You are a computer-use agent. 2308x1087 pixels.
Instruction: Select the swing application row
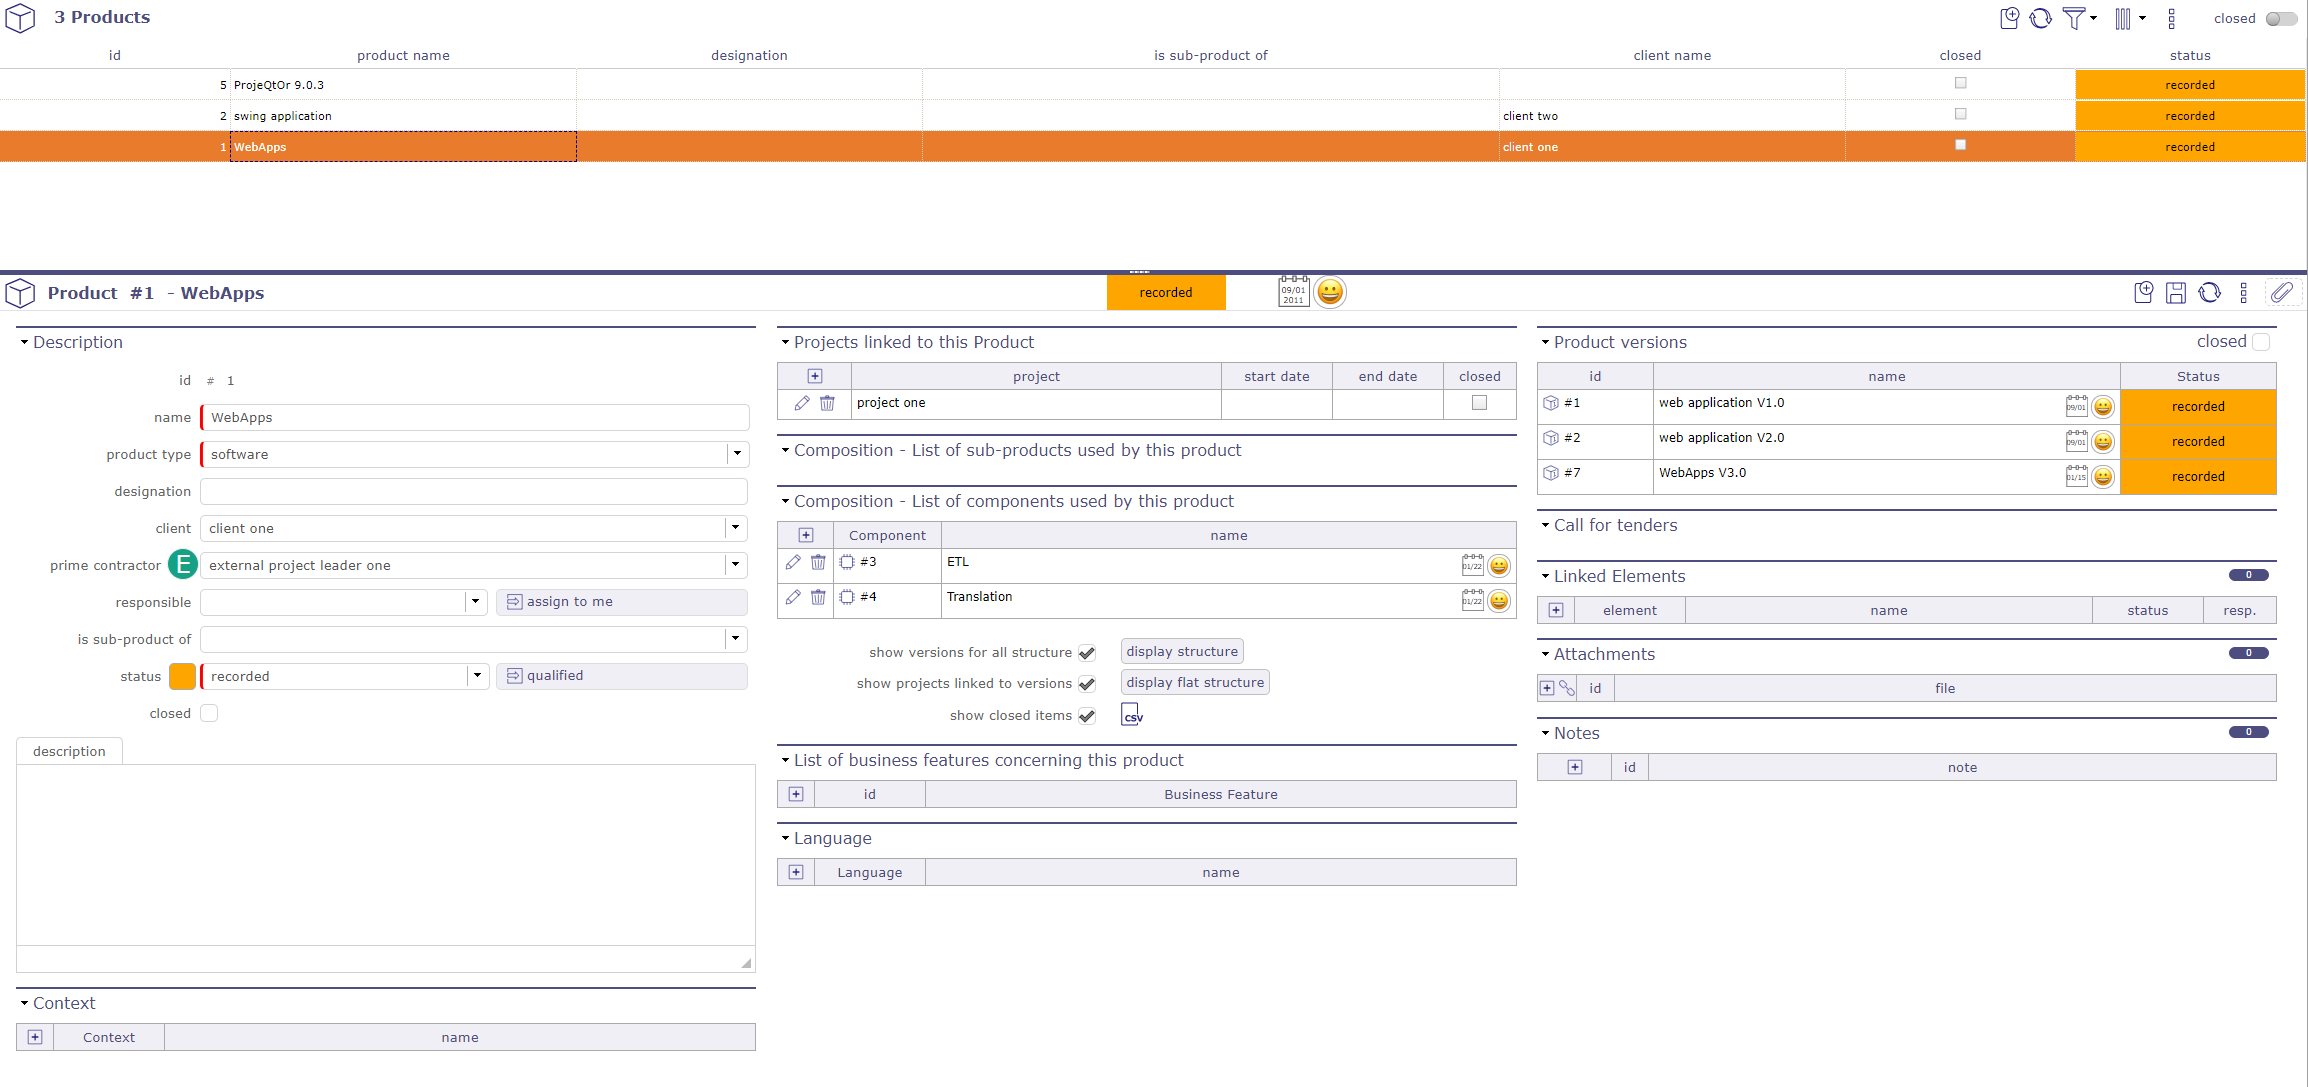coord(400,115)
